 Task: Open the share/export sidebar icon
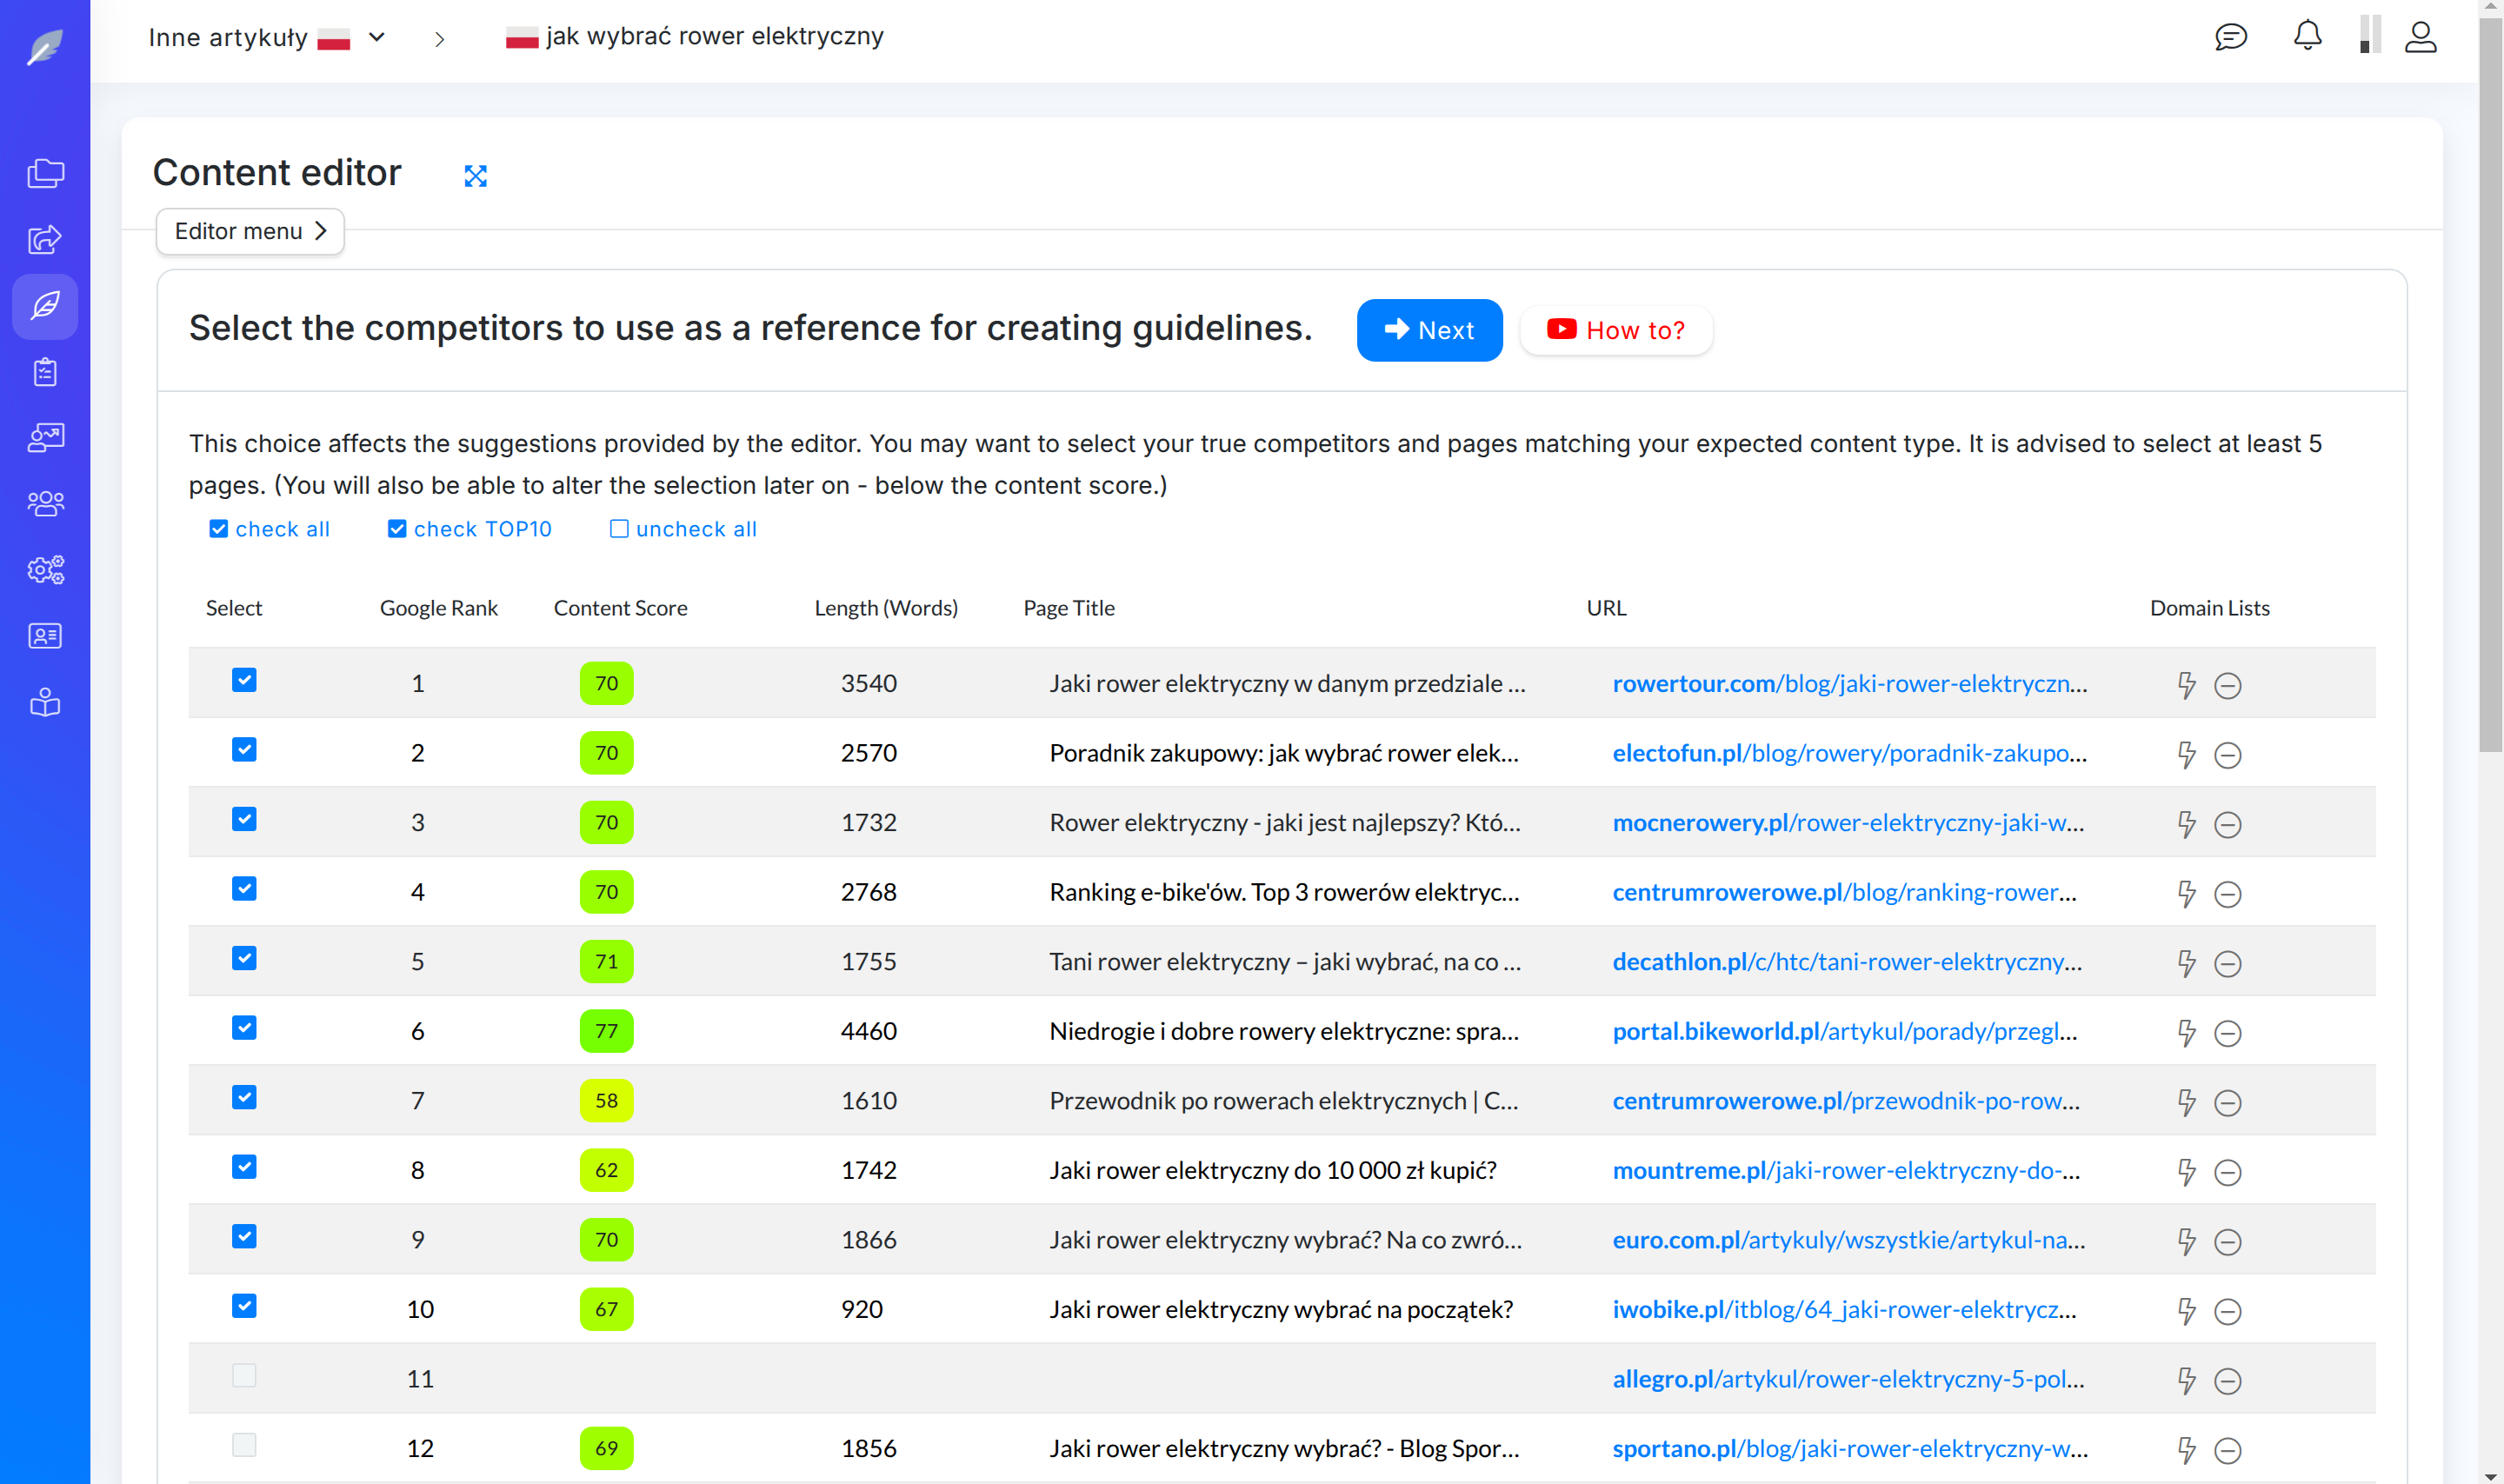tap(45, 239)
